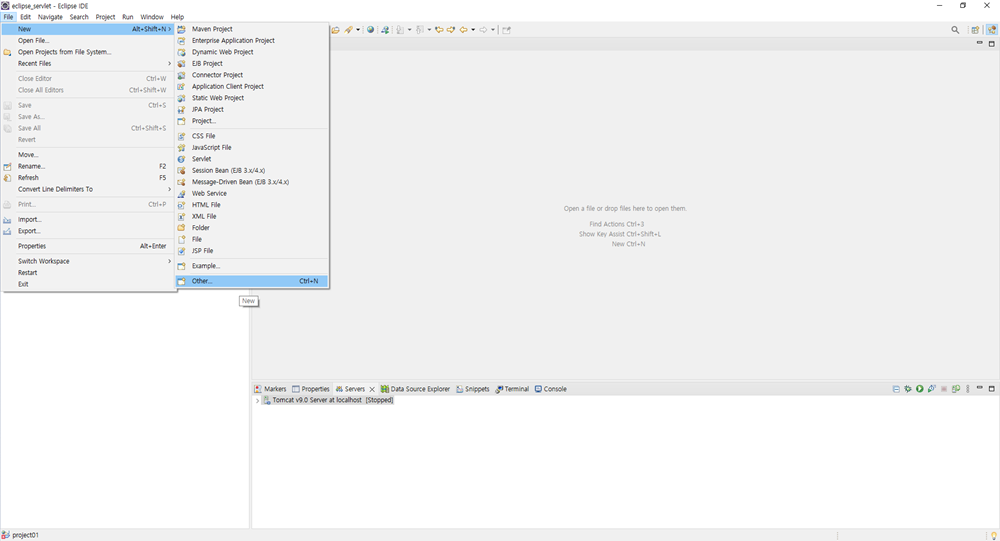The height and width of the screenshot is (541, 1000).
Task: Start the server in debug mode
Action: (x=908, y=389)
